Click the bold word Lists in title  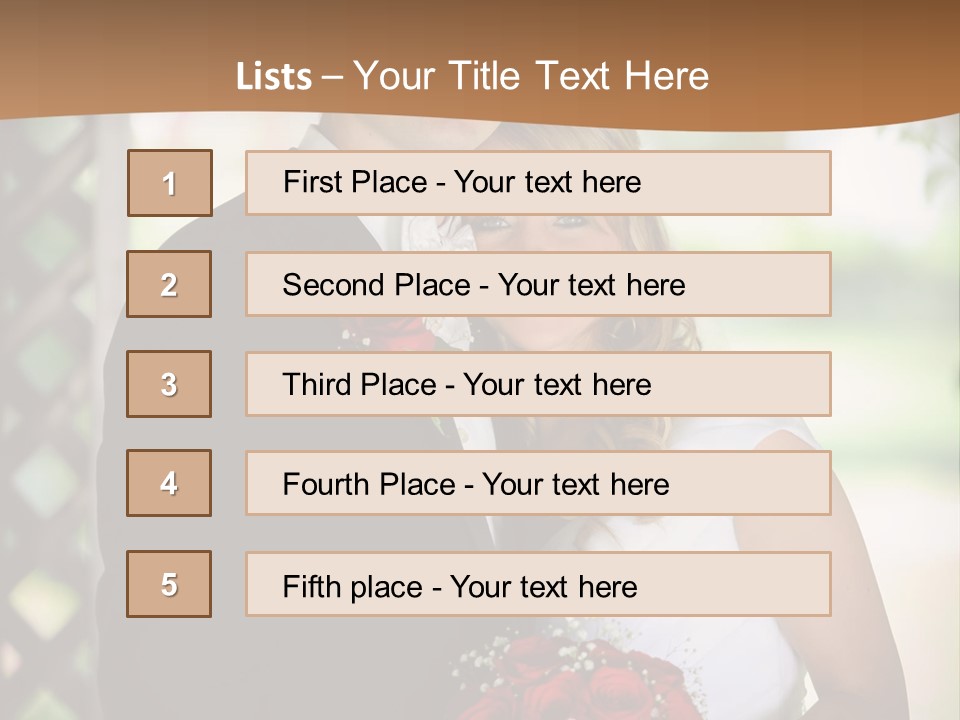pyautogui.click(x=274, y=76)
